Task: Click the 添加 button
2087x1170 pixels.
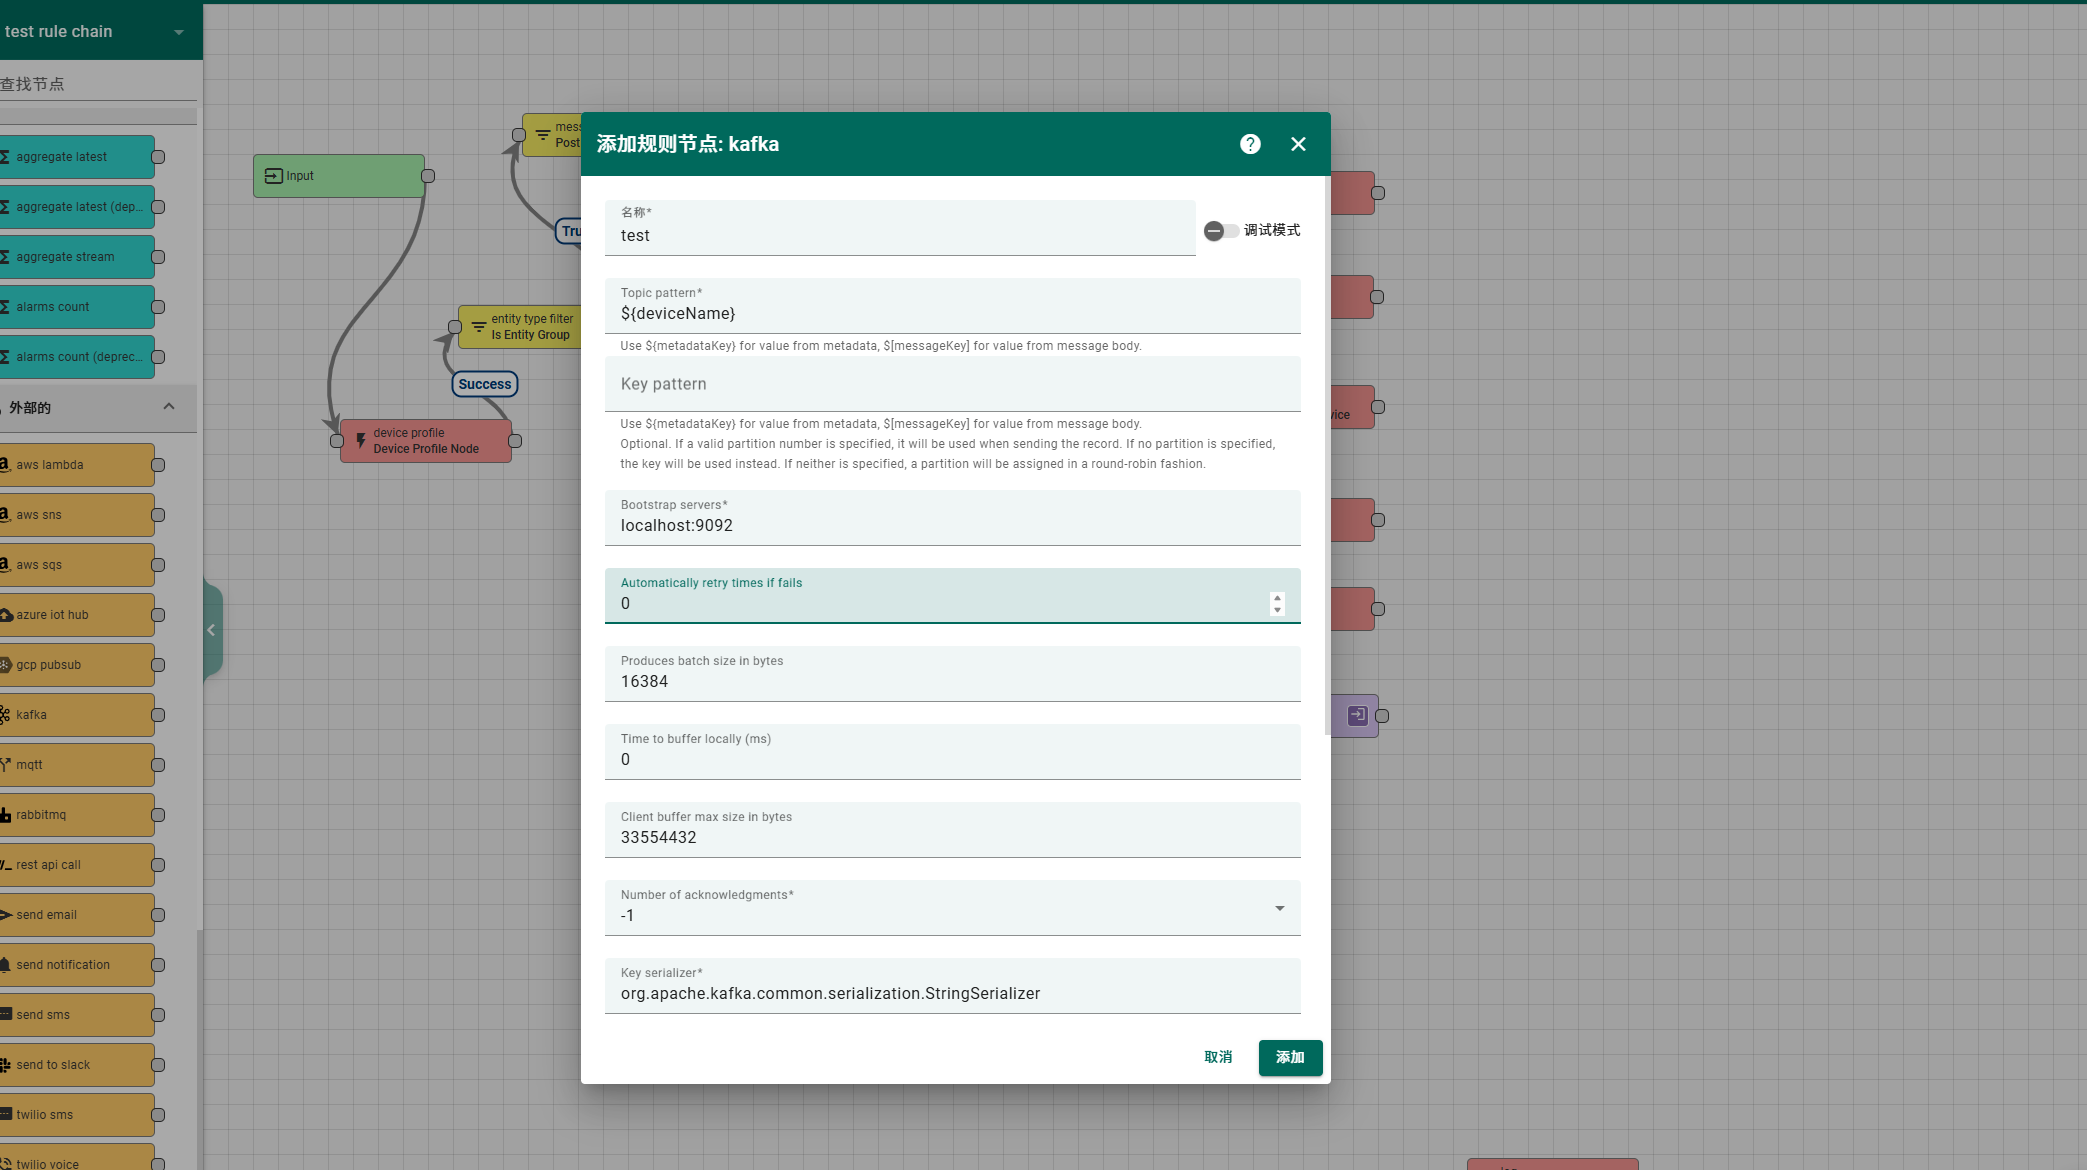Action: [1290, 1057]
